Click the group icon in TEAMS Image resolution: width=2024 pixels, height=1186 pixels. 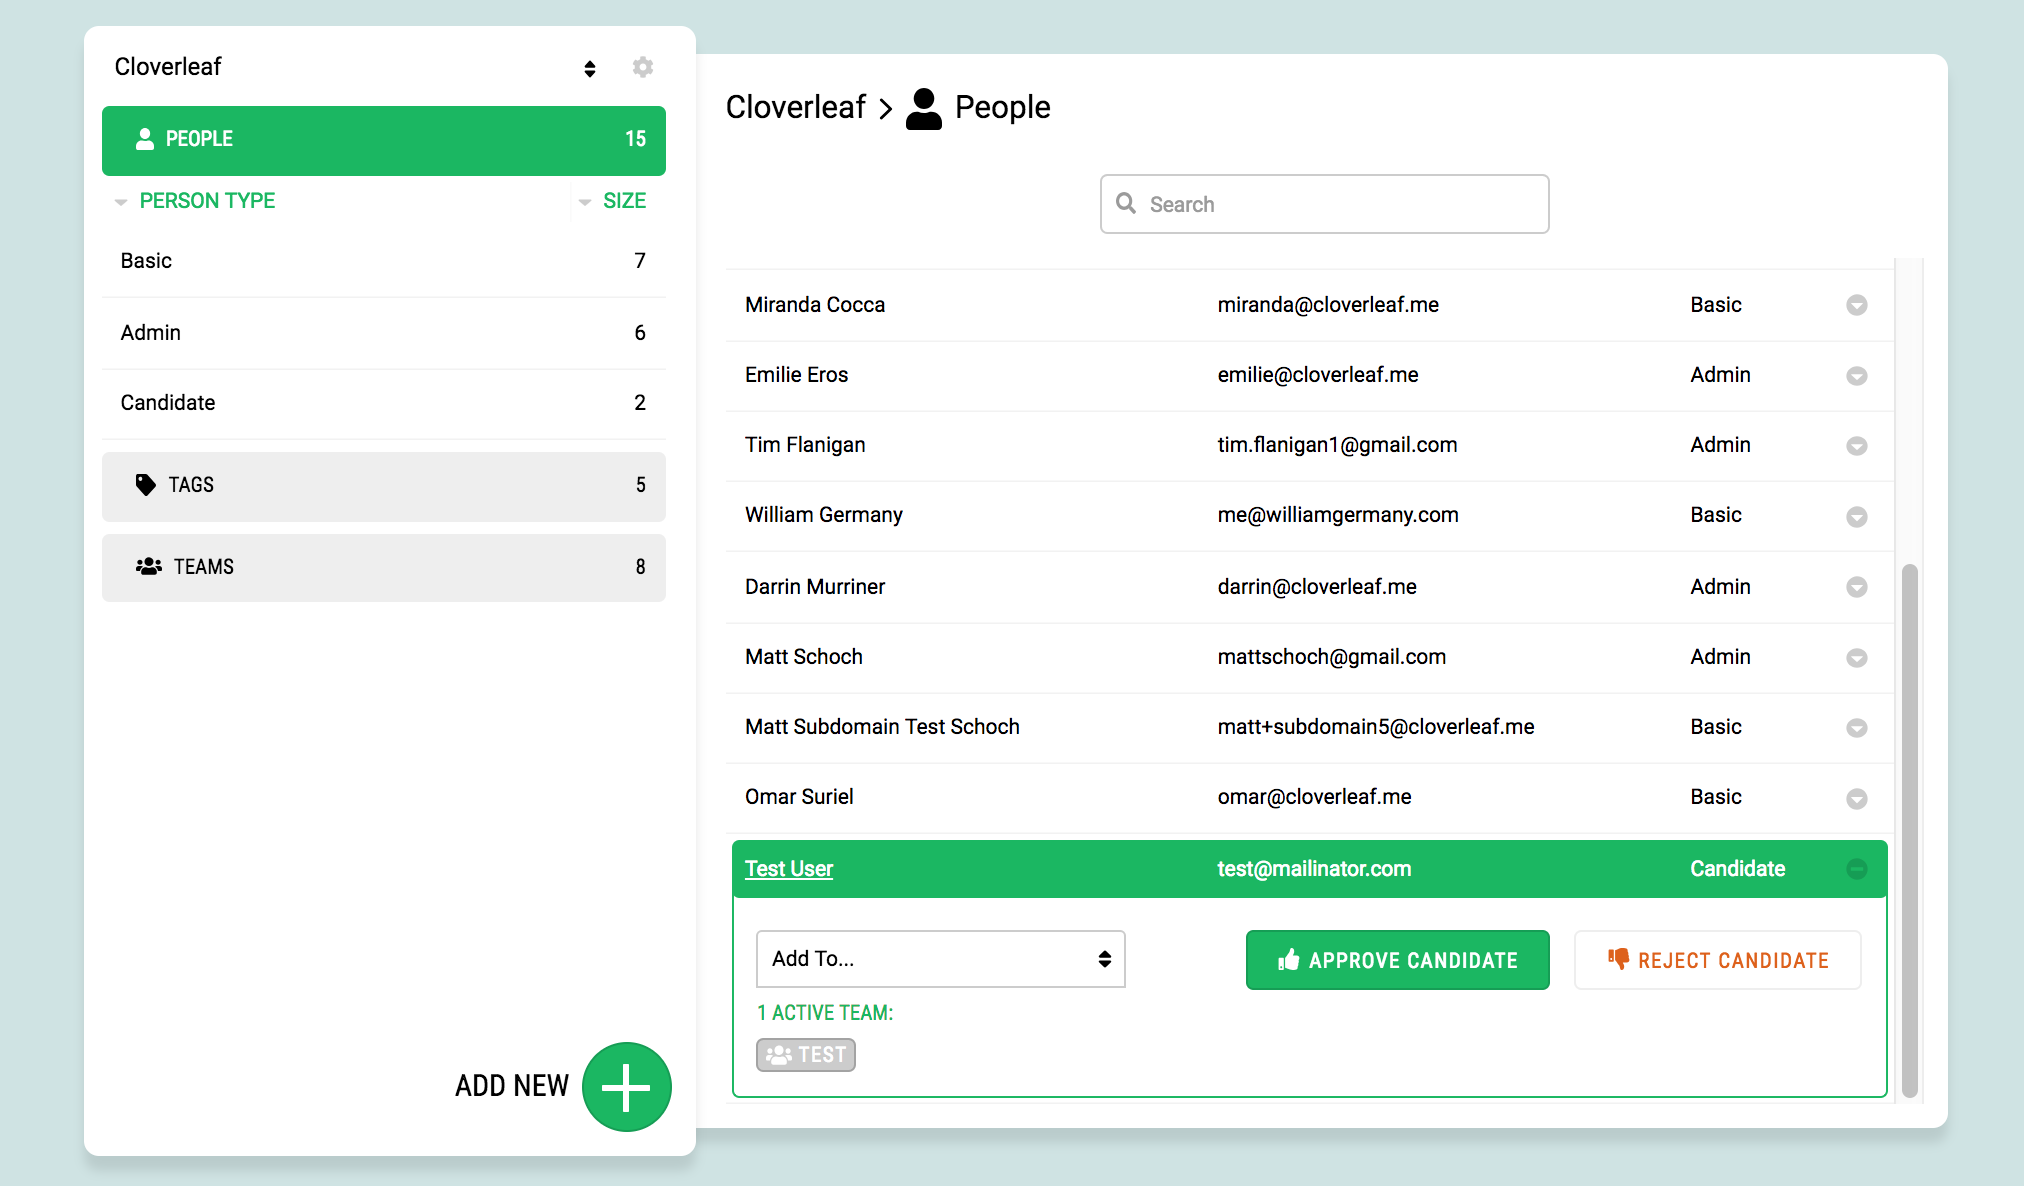(x=149, y=567)
